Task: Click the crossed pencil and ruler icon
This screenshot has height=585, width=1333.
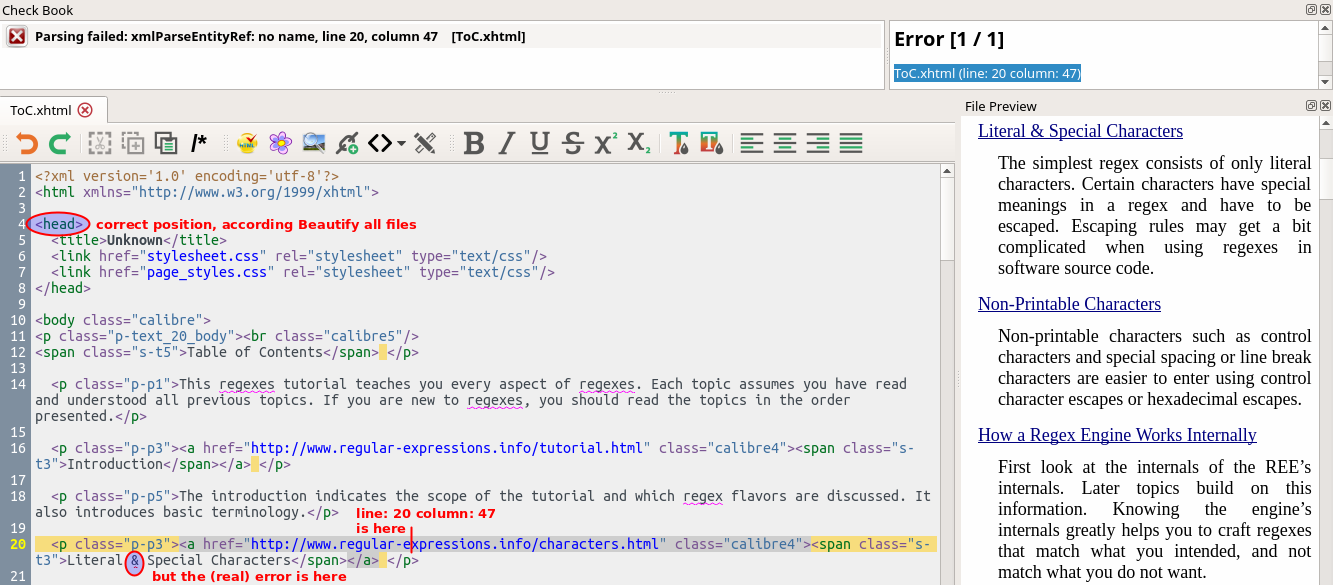Action: tap(425, 143)
